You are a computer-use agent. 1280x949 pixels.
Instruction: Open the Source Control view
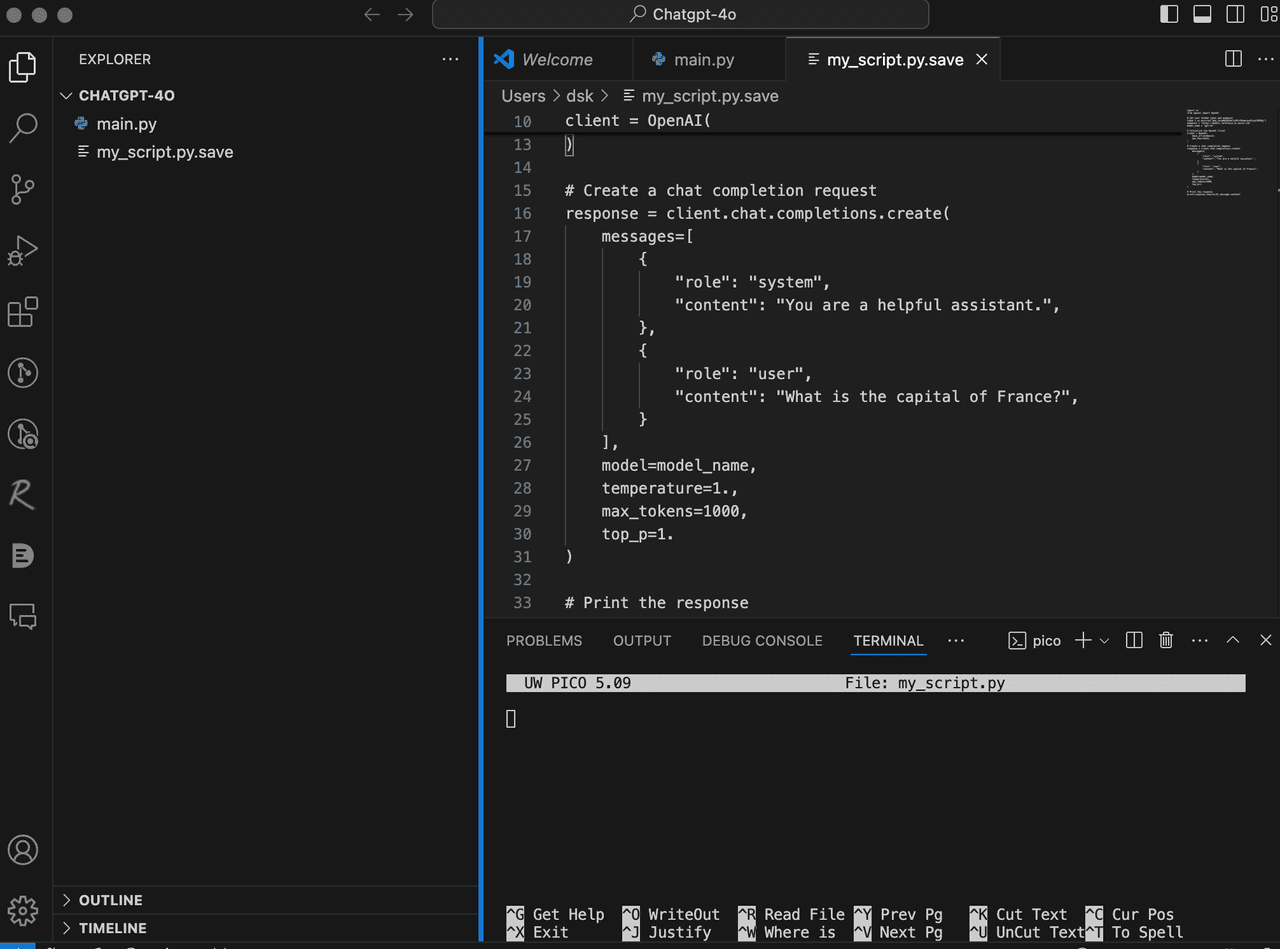click(x=22, y=188)
